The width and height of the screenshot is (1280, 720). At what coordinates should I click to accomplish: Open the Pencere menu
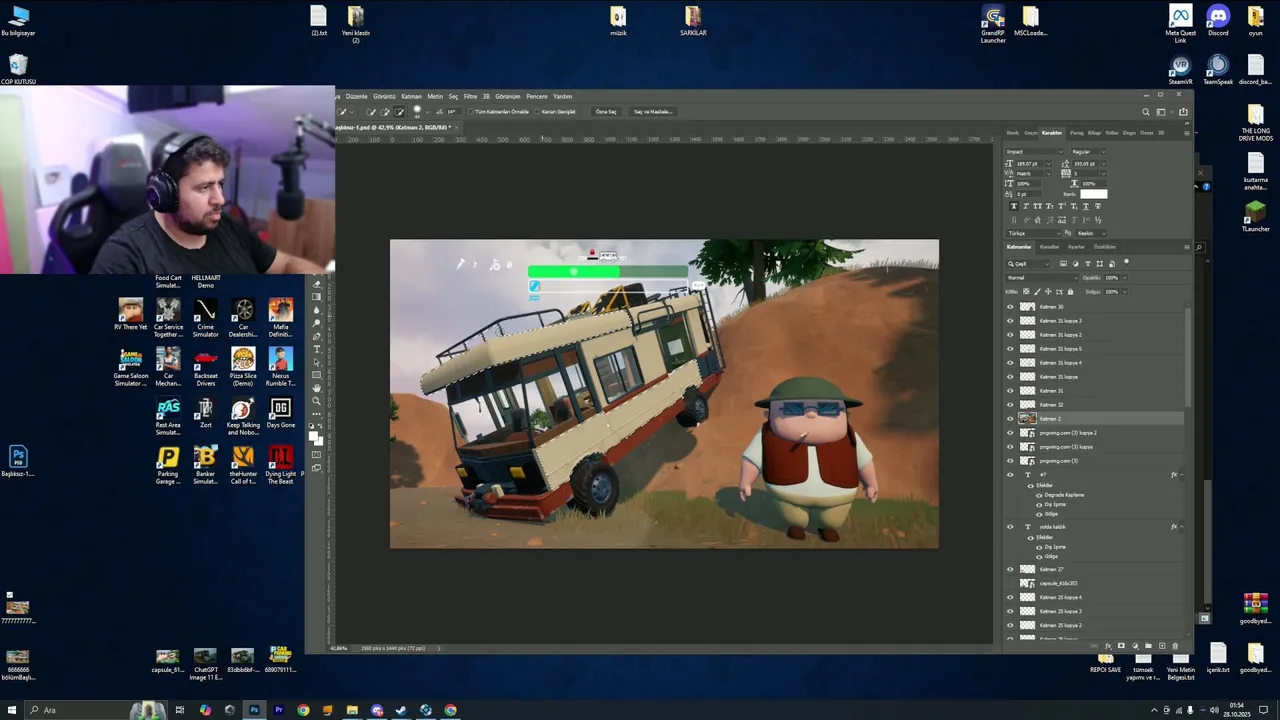(537, 96)
